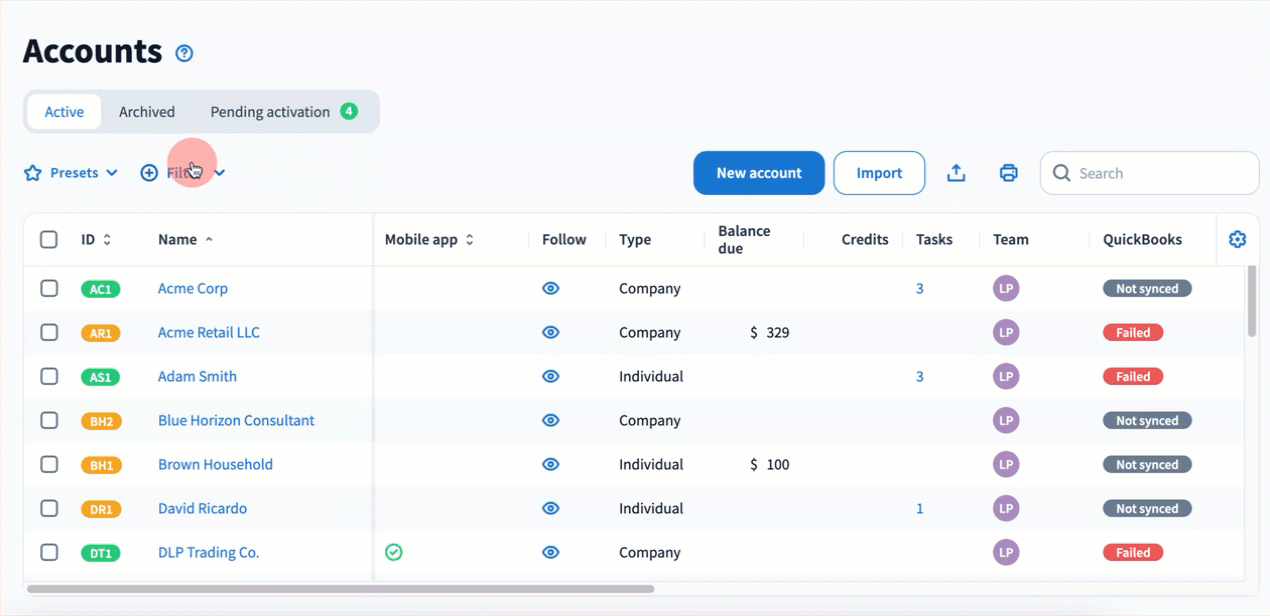The width and height of the screenshot is (1270, 616).
Task: Click the Failed QuickBooks badge for Adam Smith
Action: tap(1132, 377)
